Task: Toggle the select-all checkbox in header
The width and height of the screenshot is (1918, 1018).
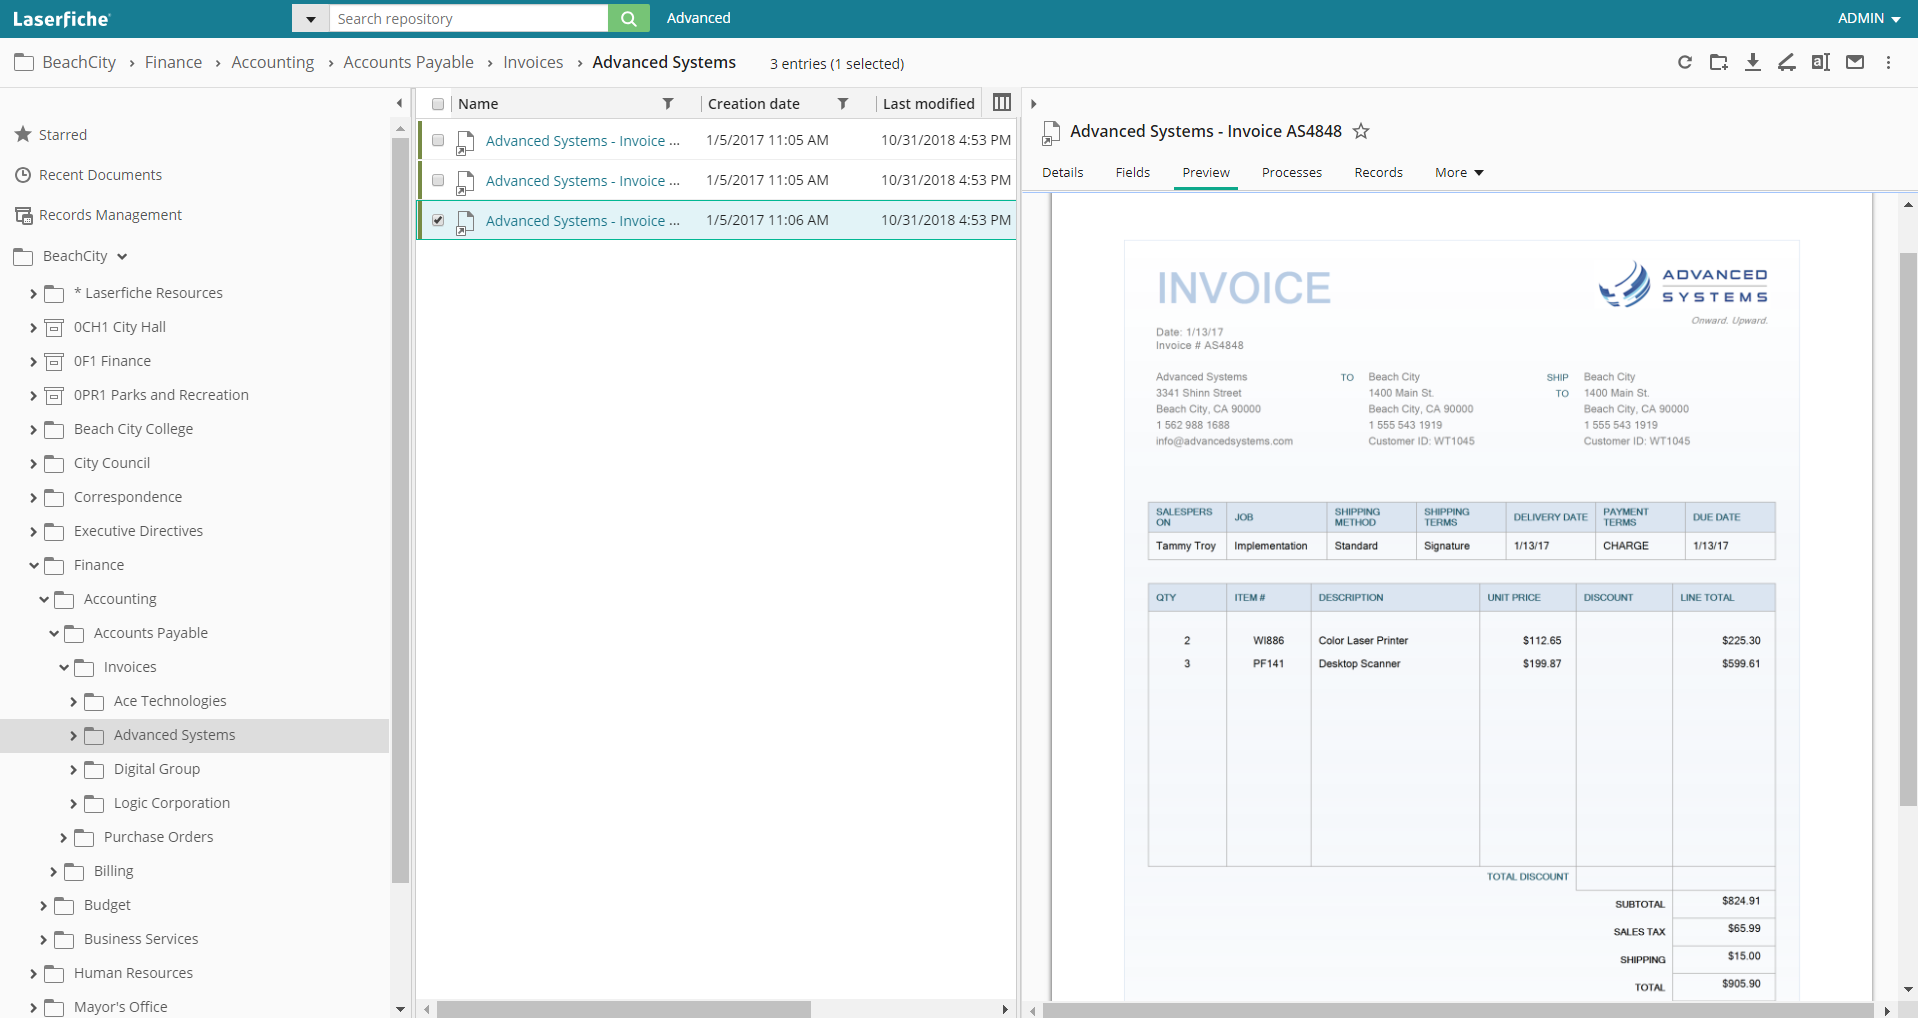Action: (x=437, y=103)
